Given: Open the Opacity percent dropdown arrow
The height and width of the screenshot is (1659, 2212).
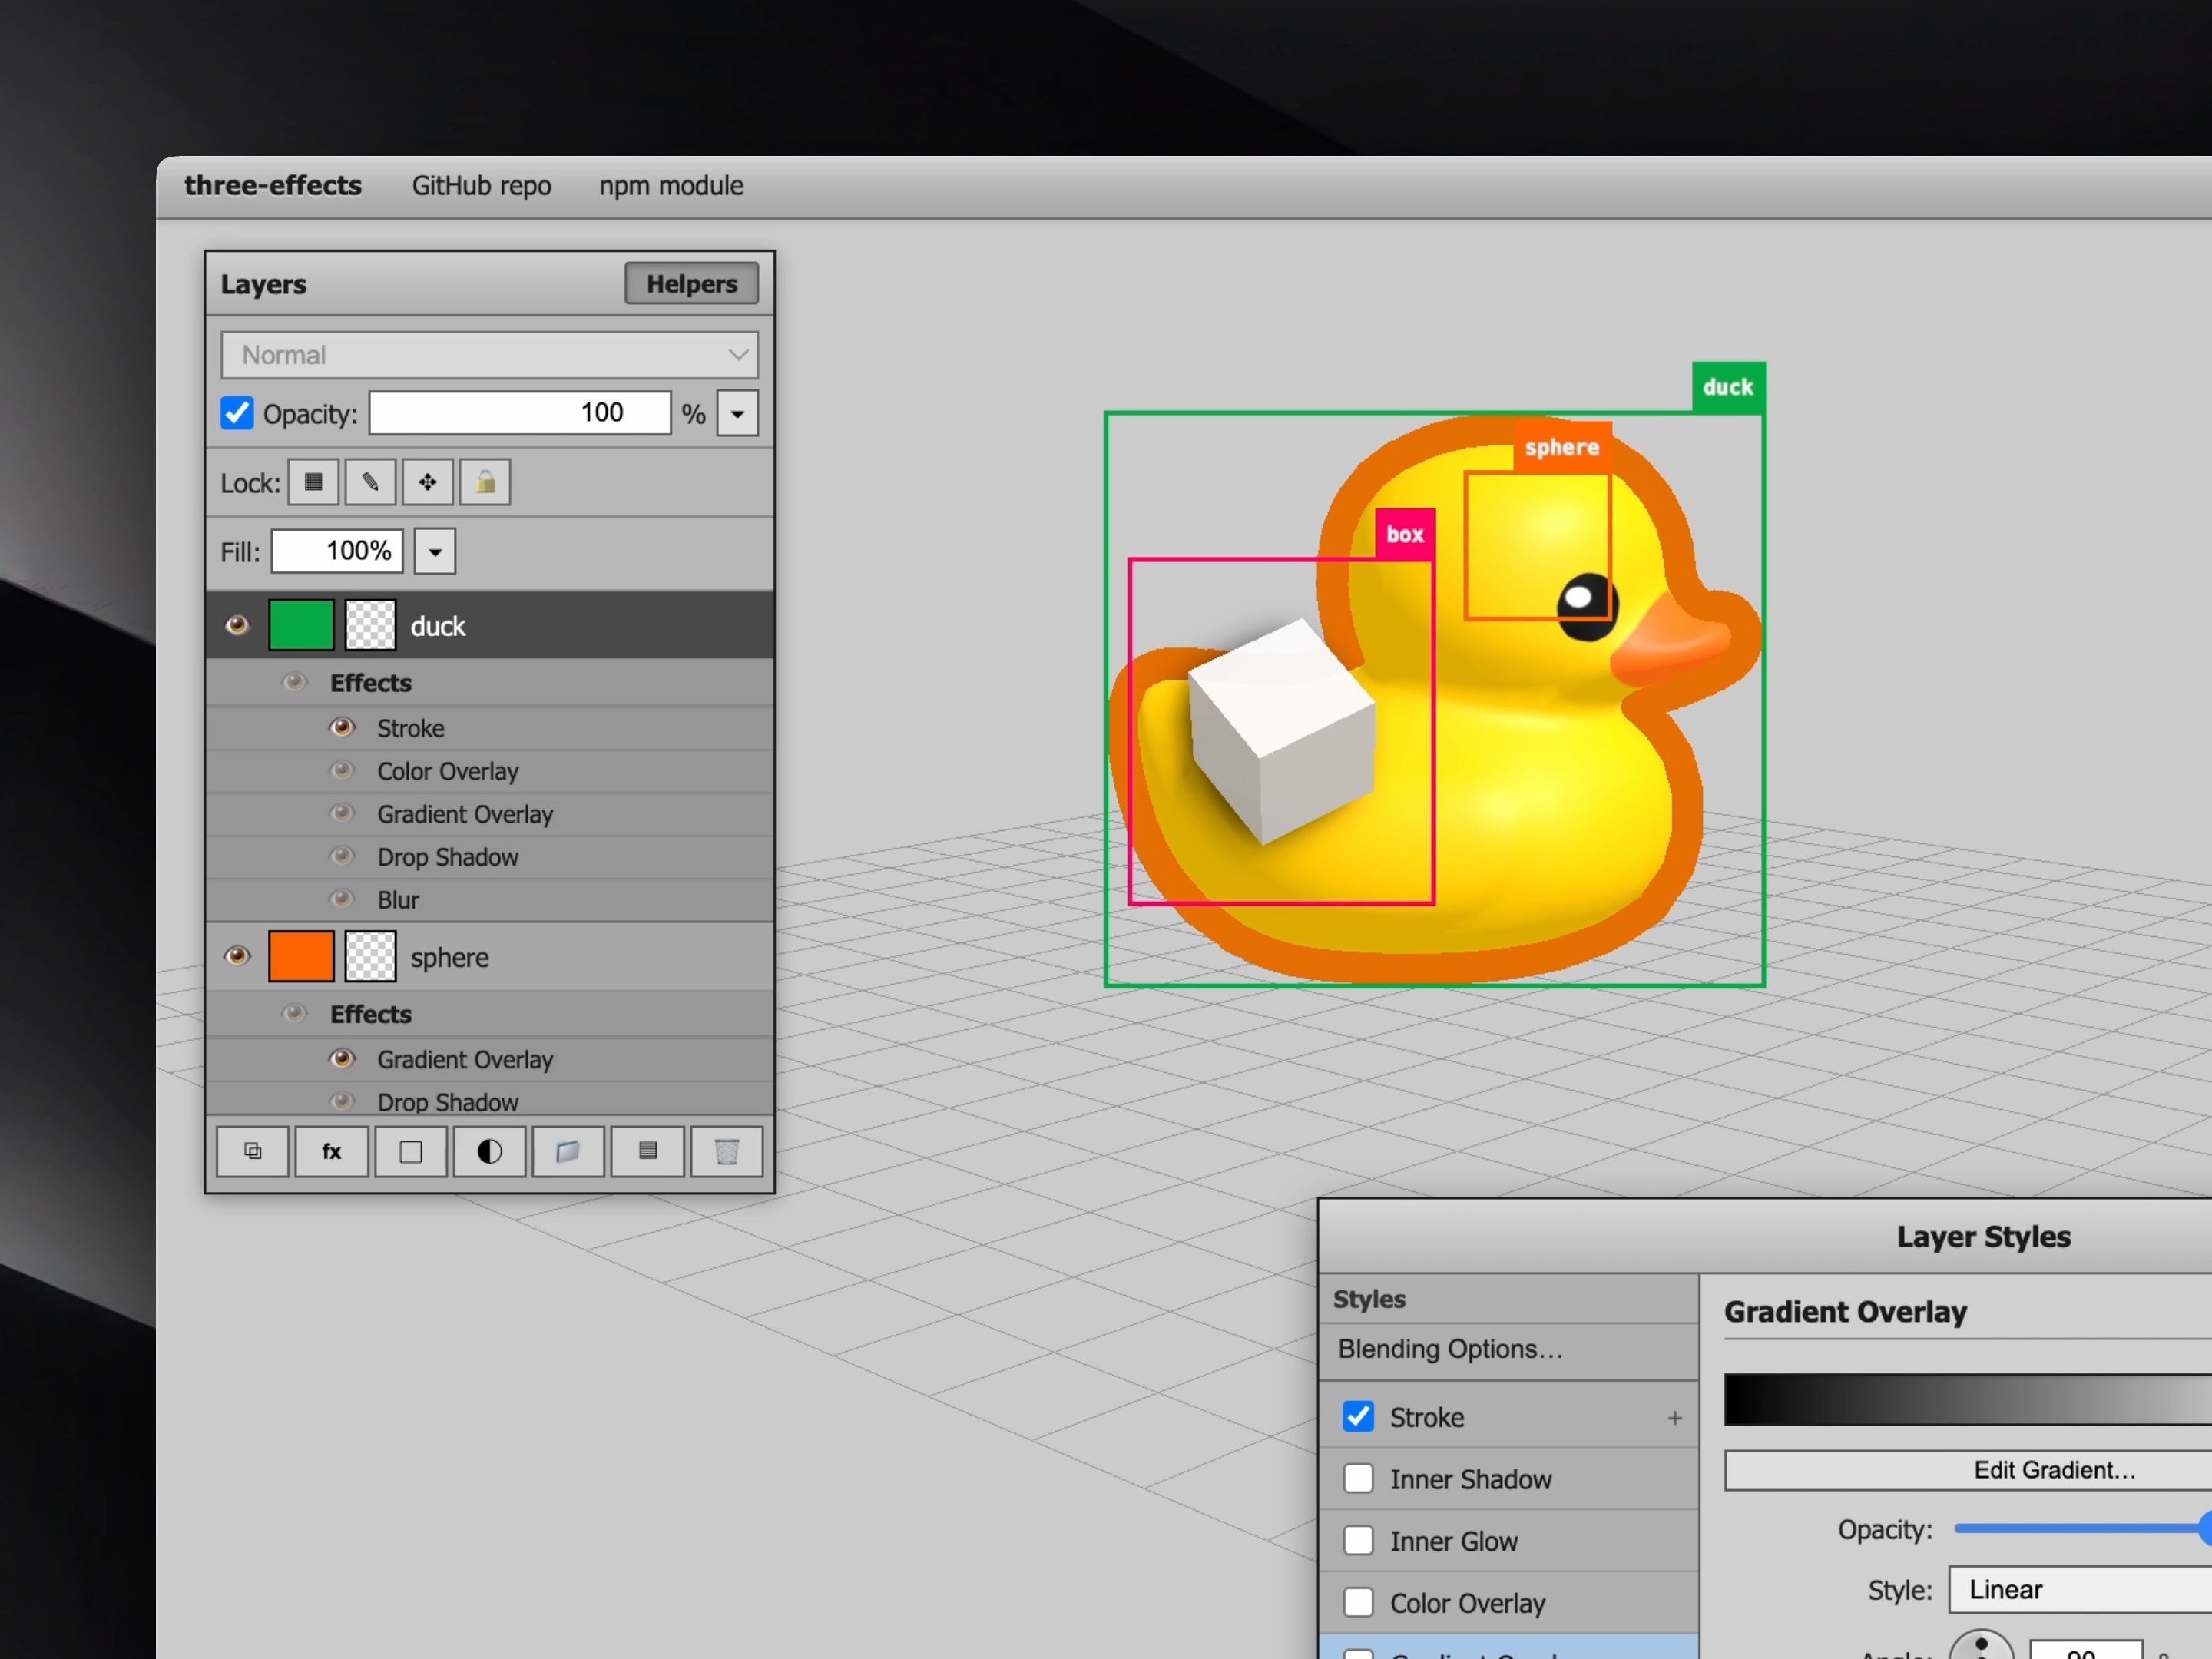Looking at the screenshot, I should click(x=737, y=413).
